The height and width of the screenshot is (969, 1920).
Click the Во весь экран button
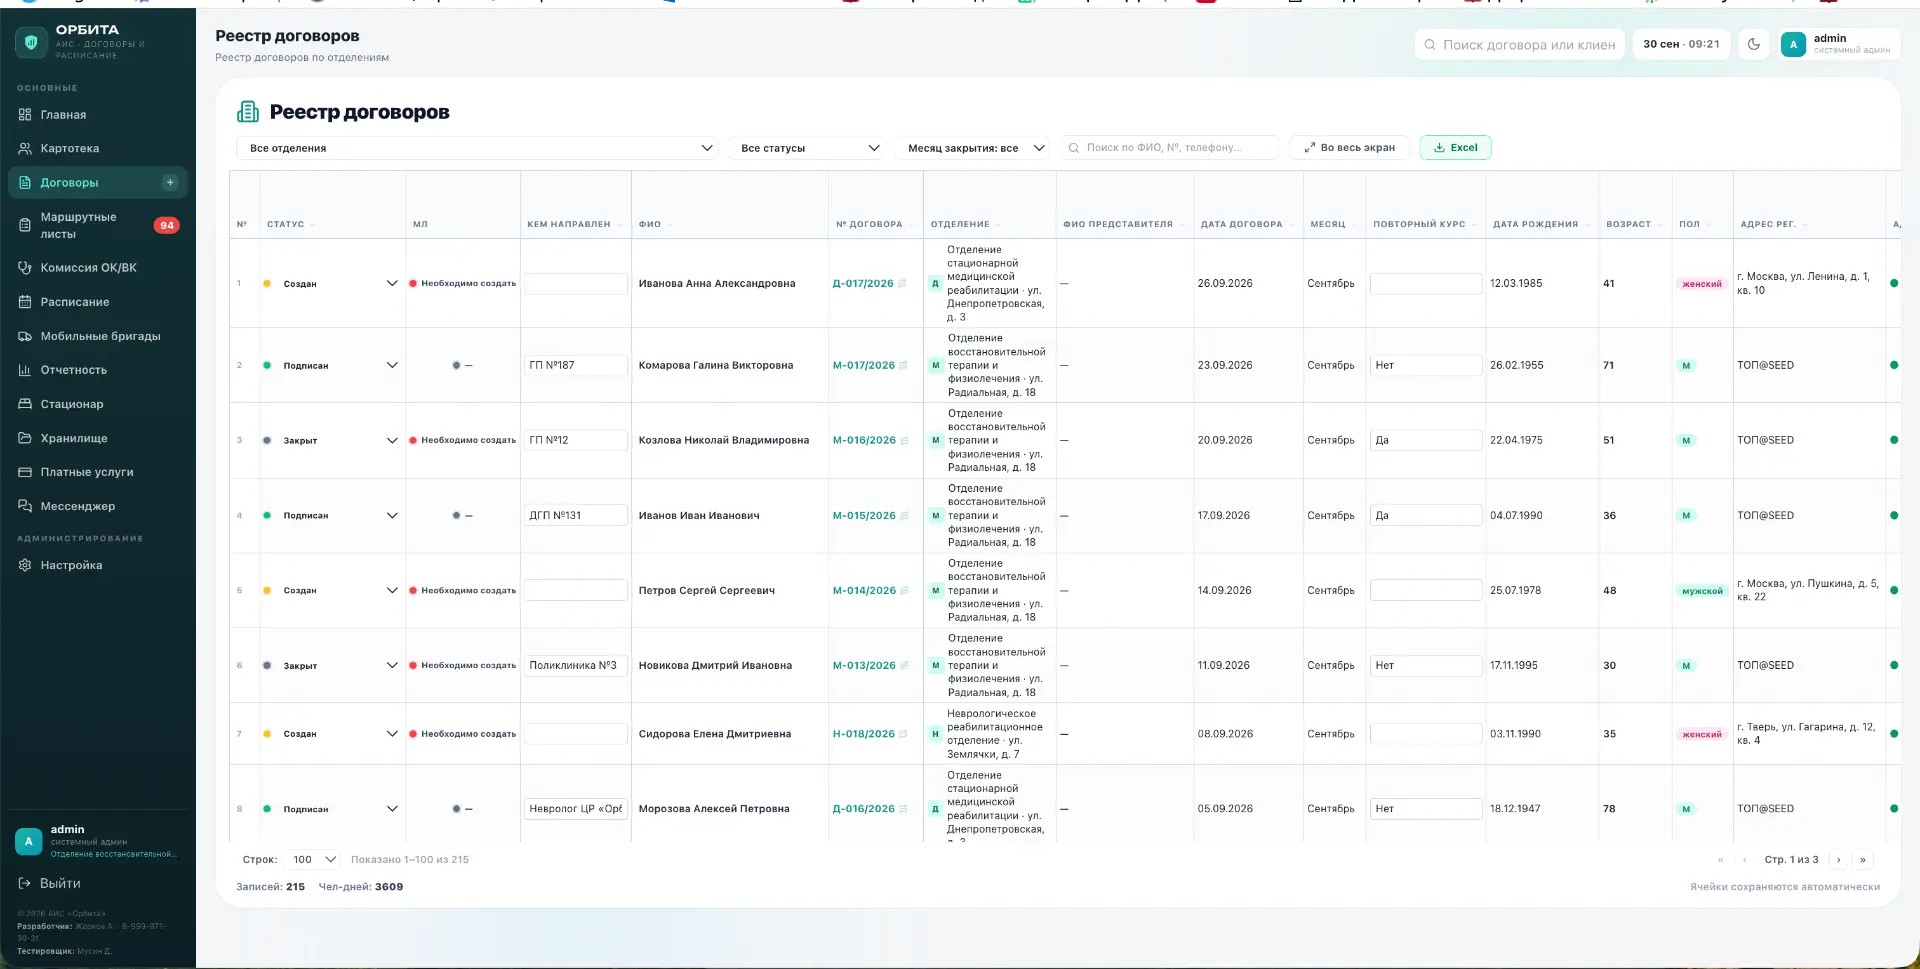click(1349, 147)
